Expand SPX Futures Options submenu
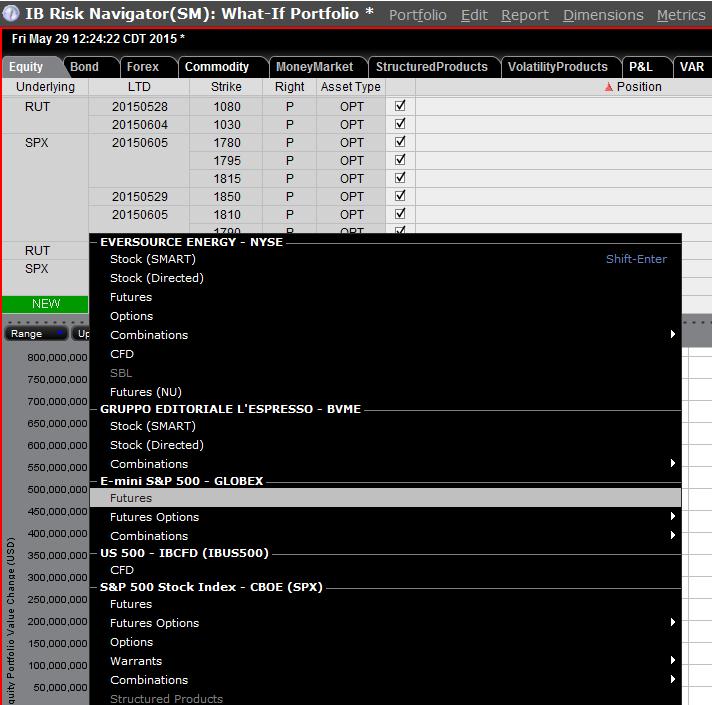This screenshot has height=705, width=712. coord(672,623)
